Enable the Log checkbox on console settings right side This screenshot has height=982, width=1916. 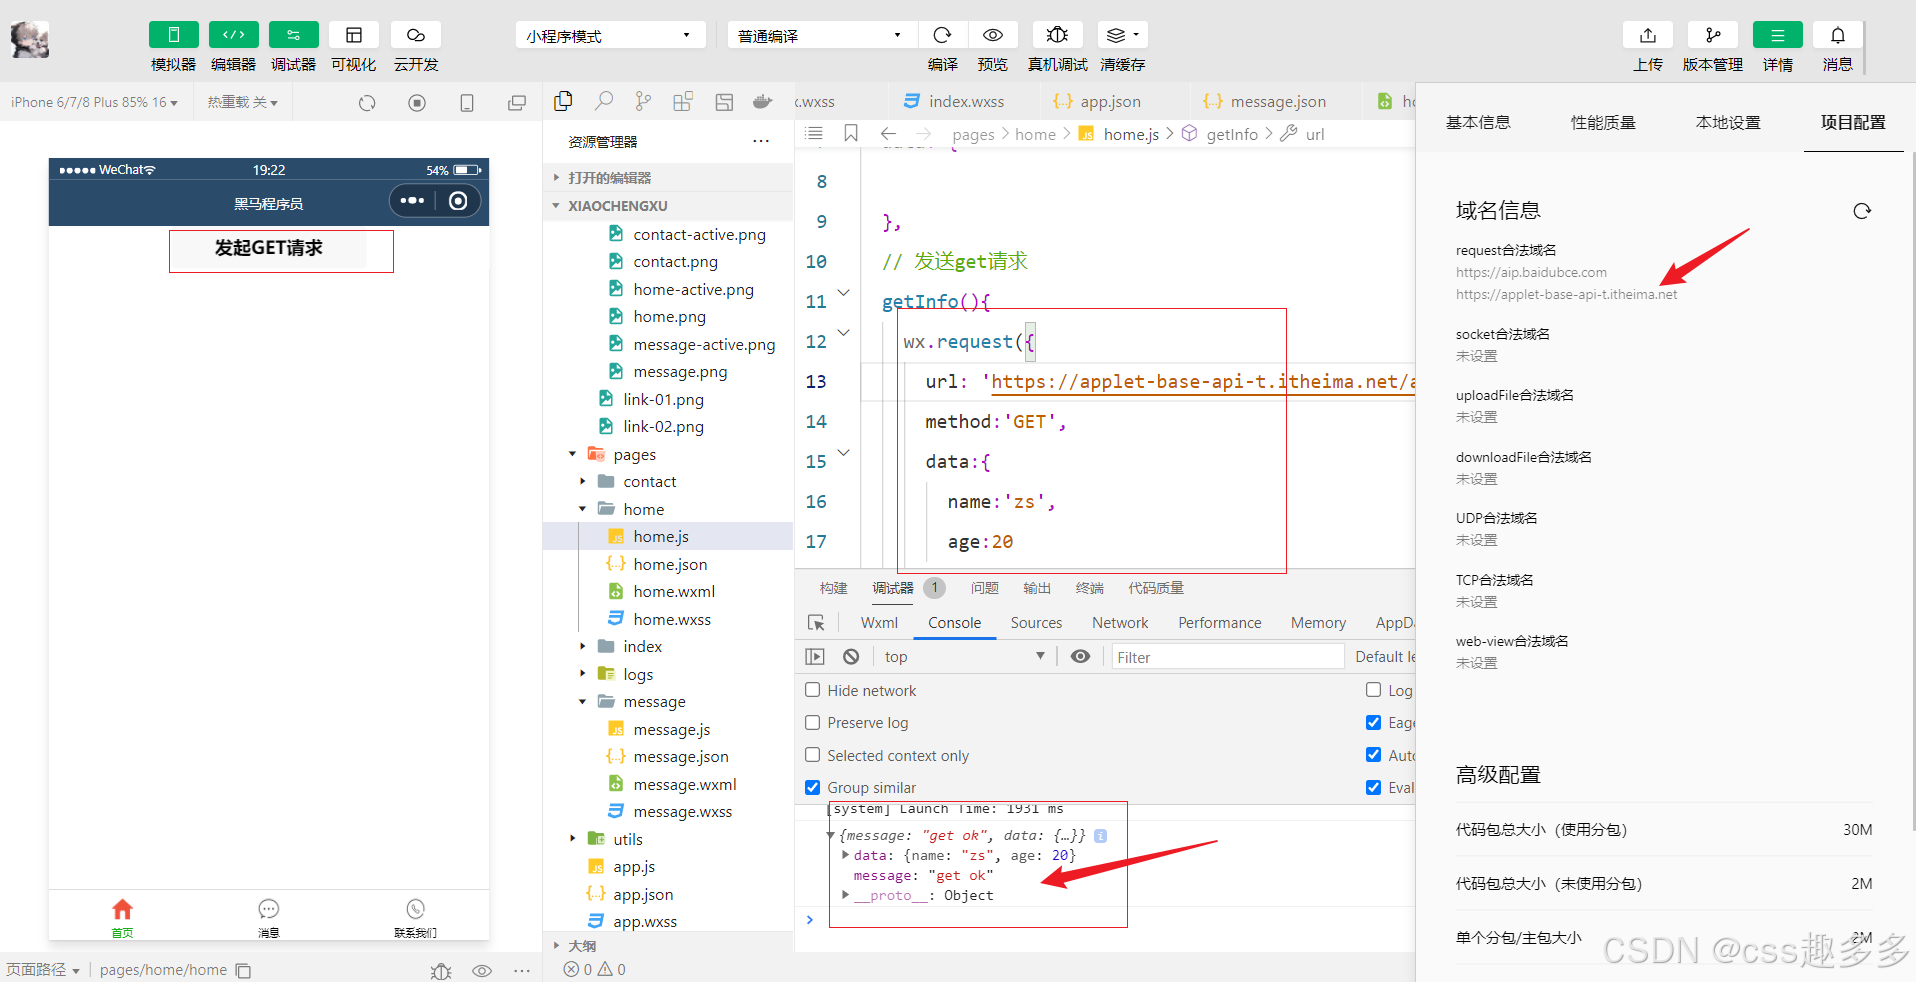pyautogui.click(x=1373, y=690)
